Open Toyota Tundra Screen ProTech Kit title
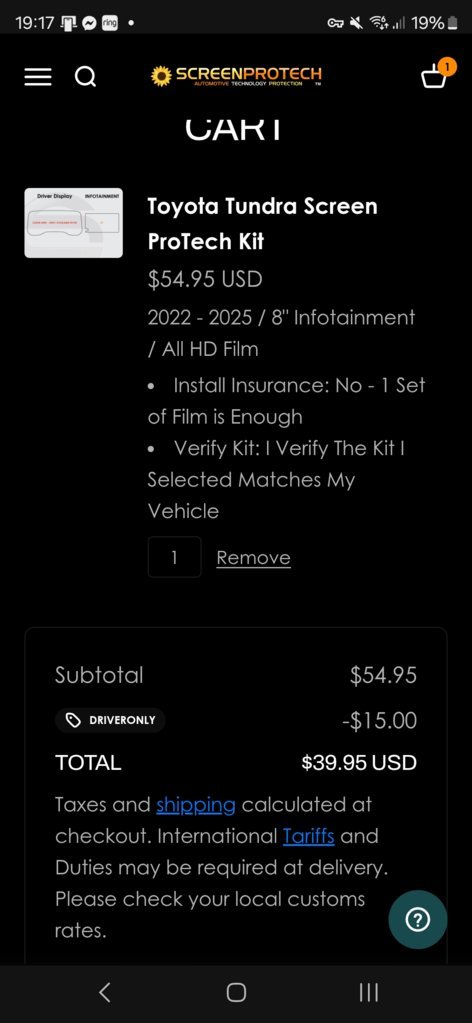 coord(262,224)
